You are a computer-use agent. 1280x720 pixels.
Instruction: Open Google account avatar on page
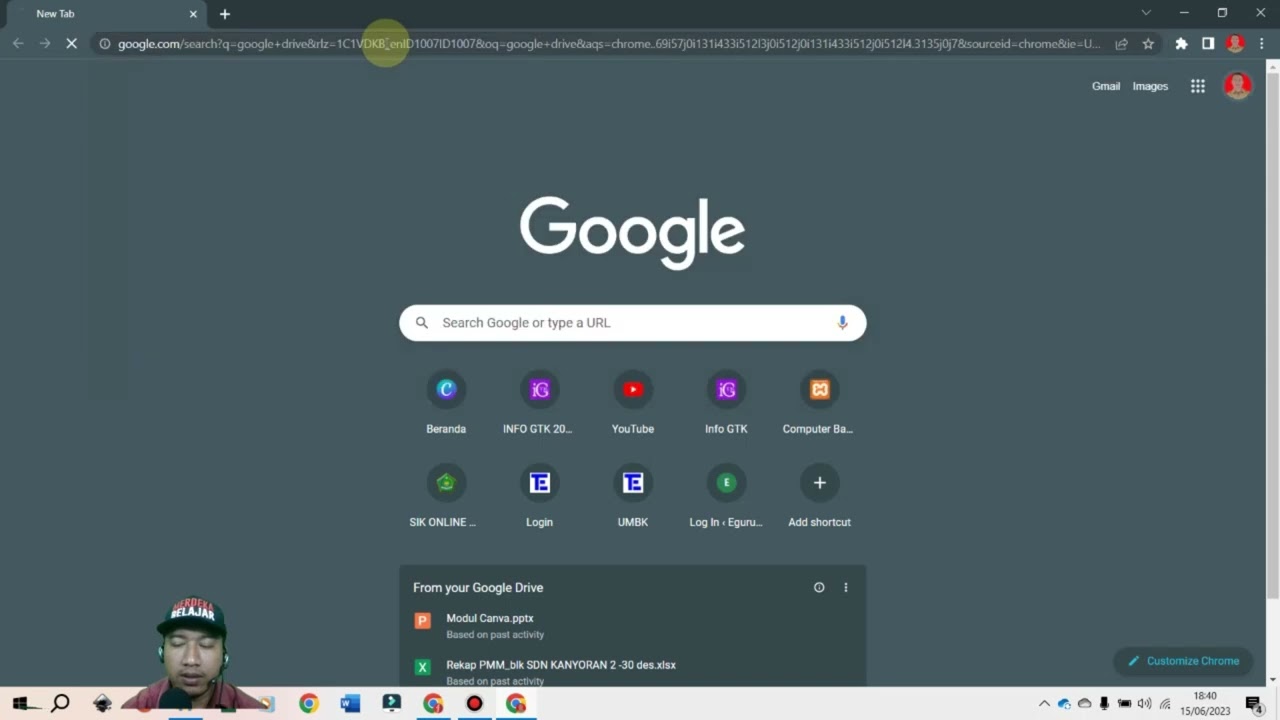(1238, 86)
